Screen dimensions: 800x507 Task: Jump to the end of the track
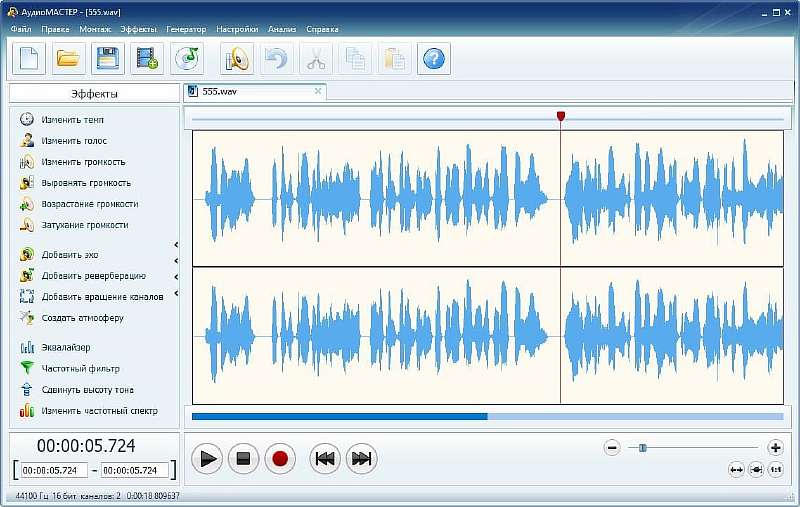362,459
